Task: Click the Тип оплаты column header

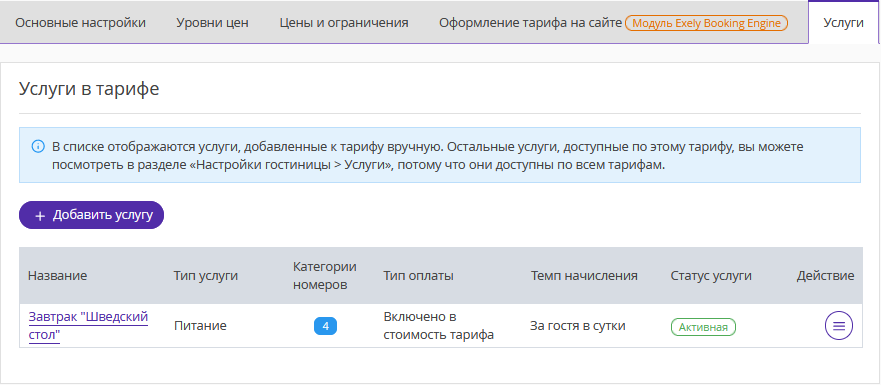Action: click(419, 275)
